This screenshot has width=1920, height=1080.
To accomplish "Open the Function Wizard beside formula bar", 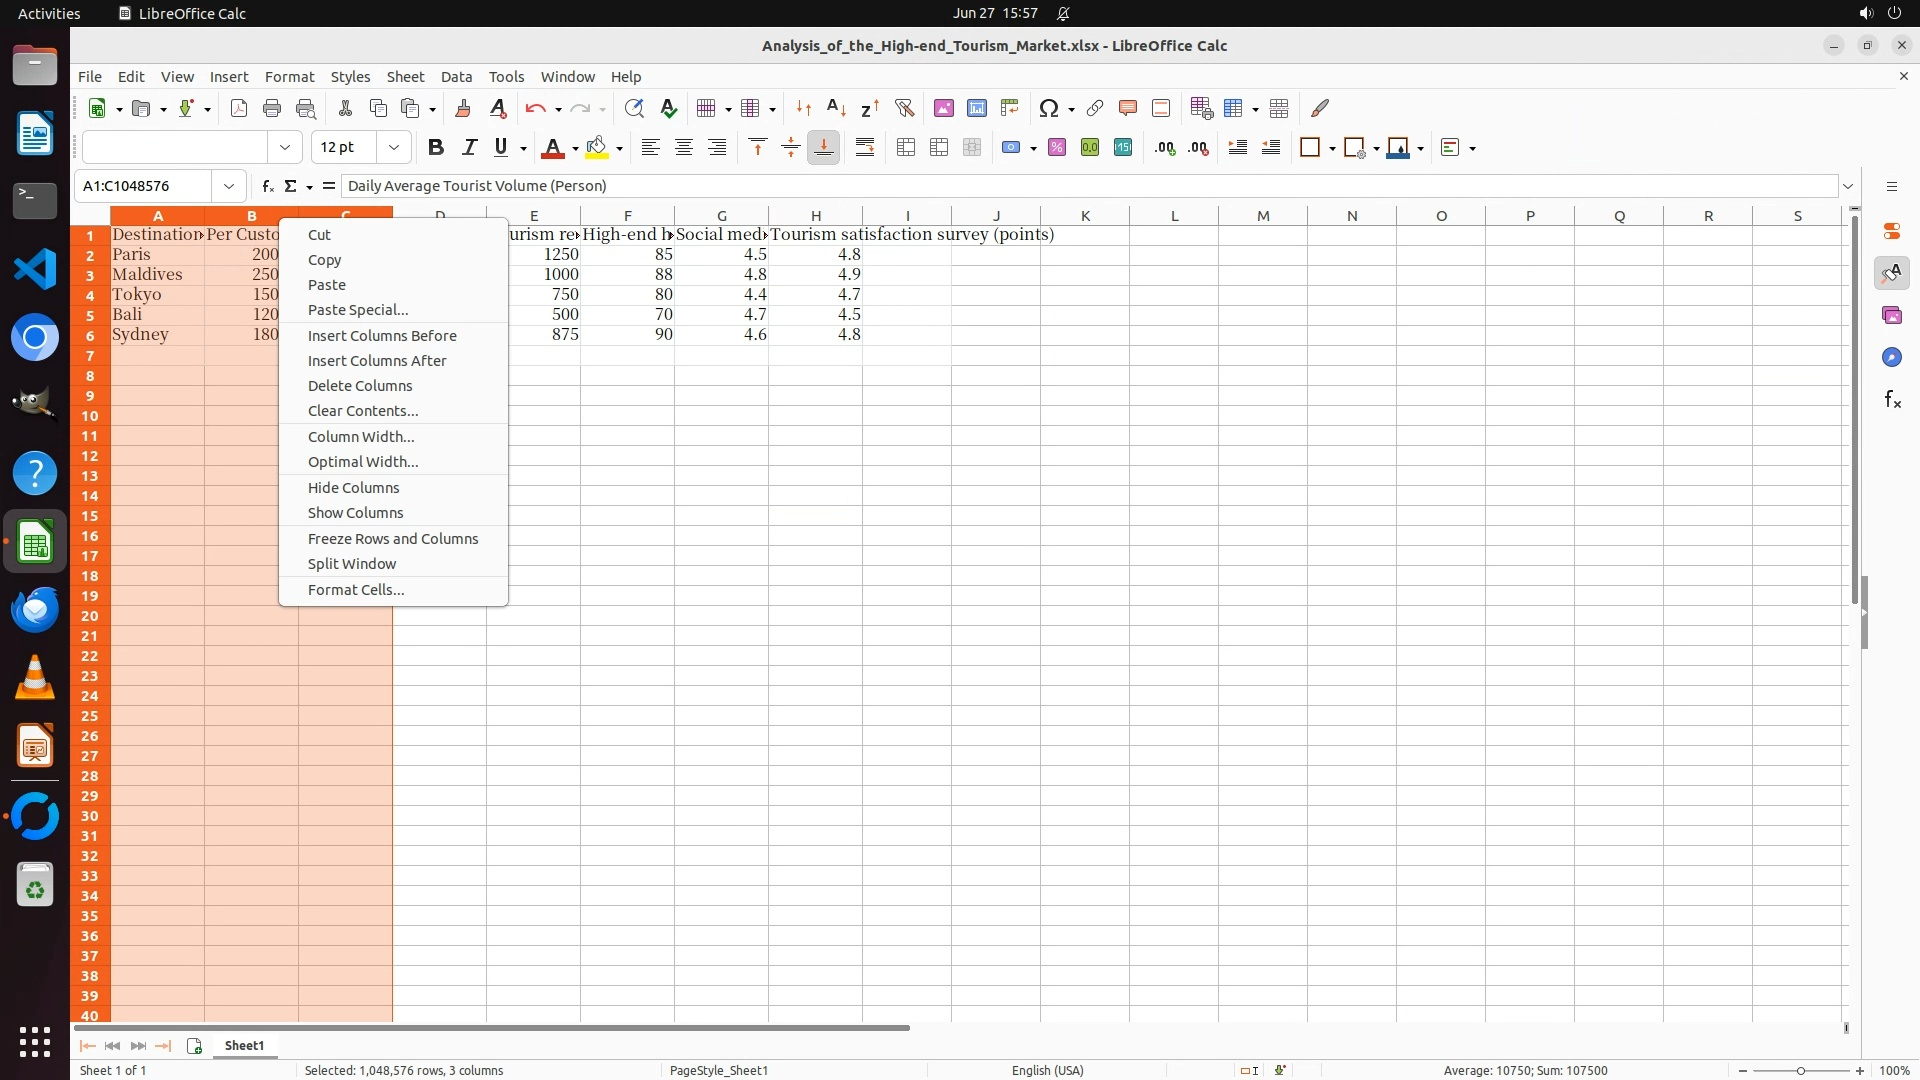I will 267,186.
